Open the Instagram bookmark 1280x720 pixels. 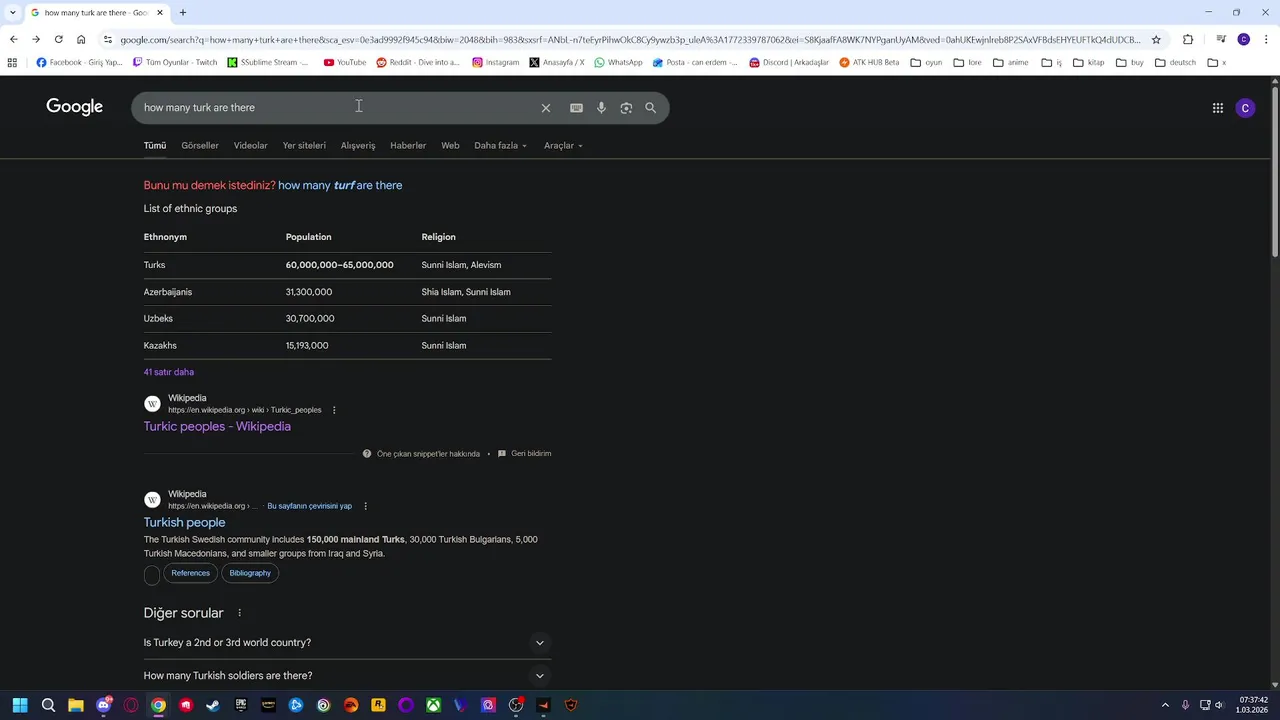coord(496,62)
